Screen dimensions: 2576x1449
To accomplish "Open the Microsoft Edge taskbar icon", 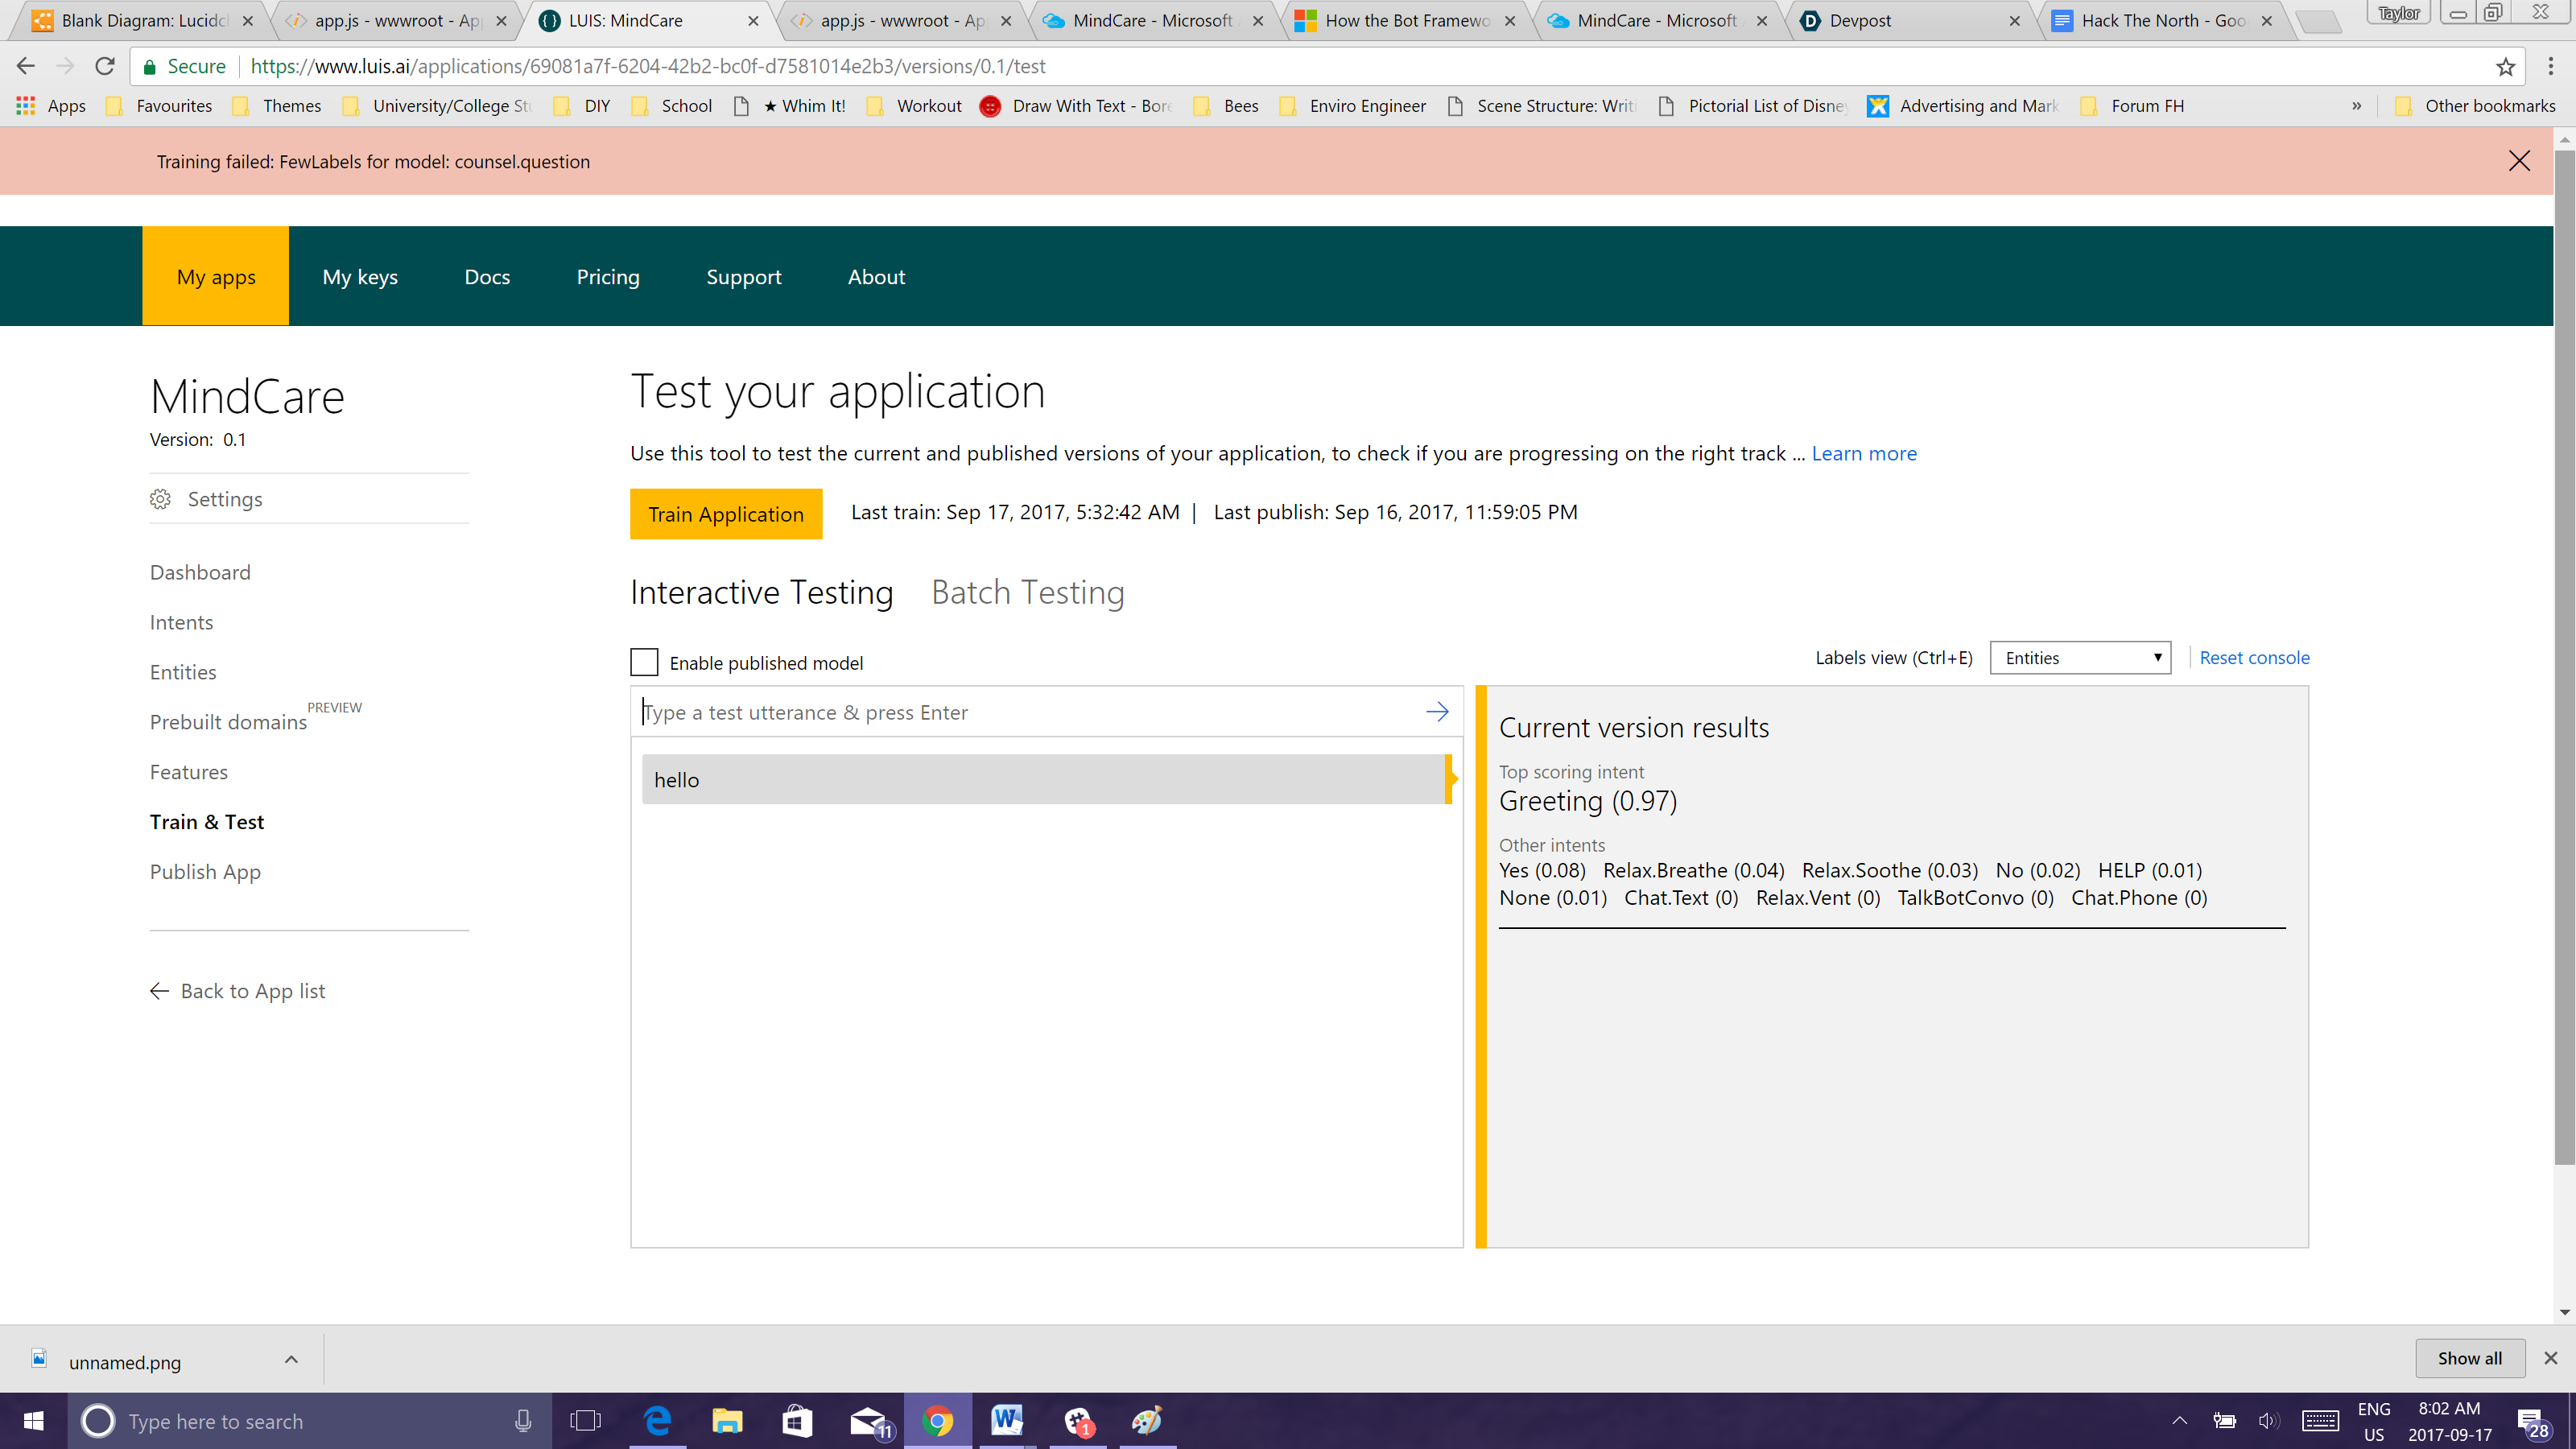I will (x=657, y=1420).
